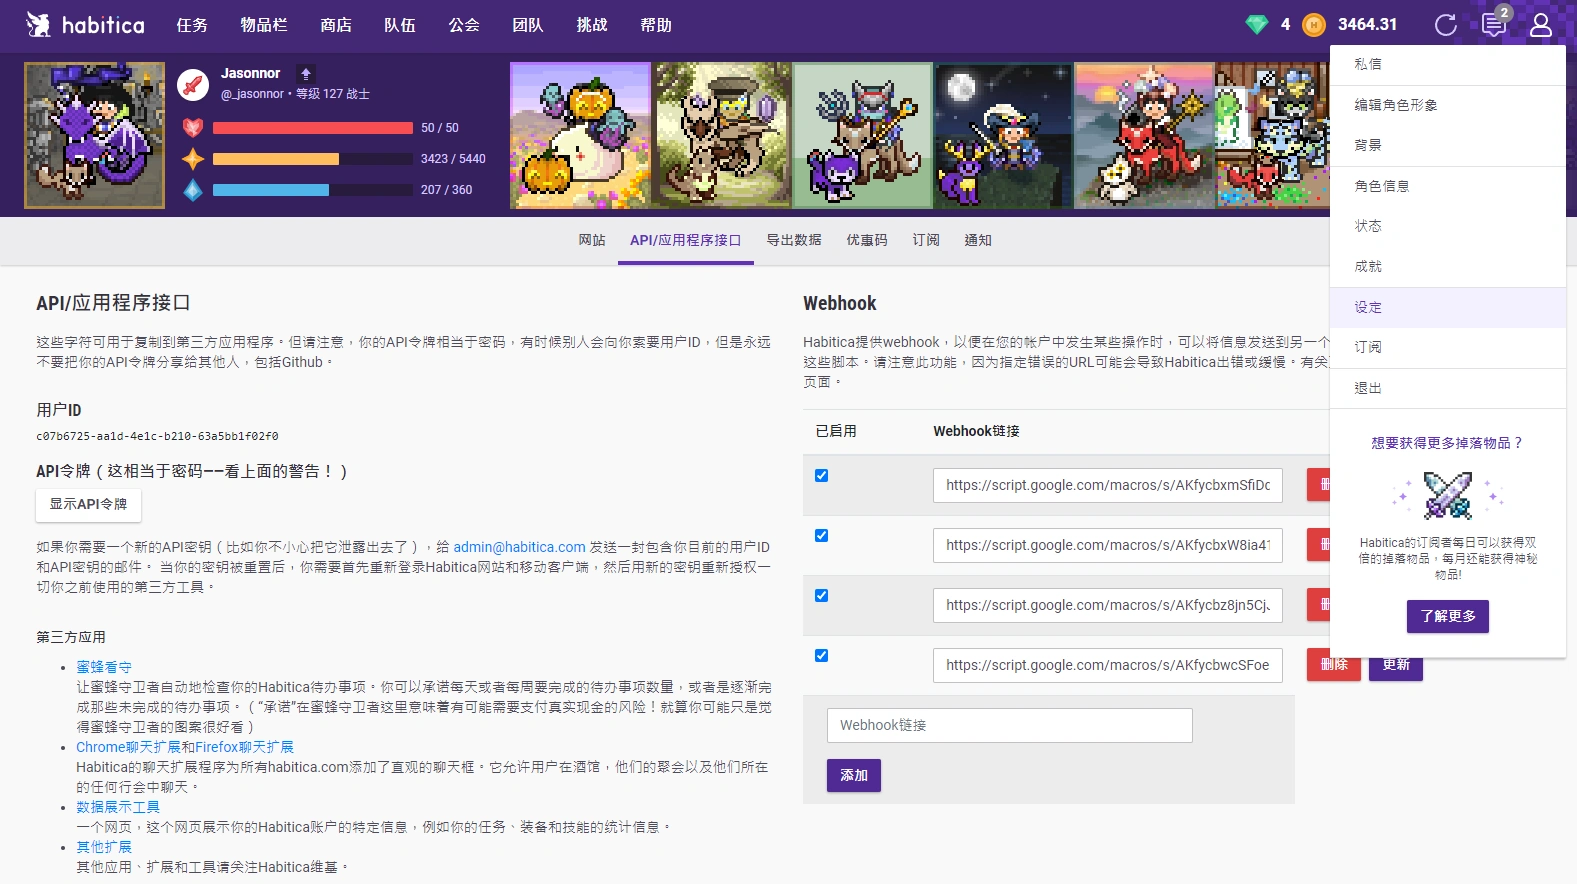This screenshot has height=884, width=1577.
Task: Open the 物品栏 menu
Action: click(264, 25)
